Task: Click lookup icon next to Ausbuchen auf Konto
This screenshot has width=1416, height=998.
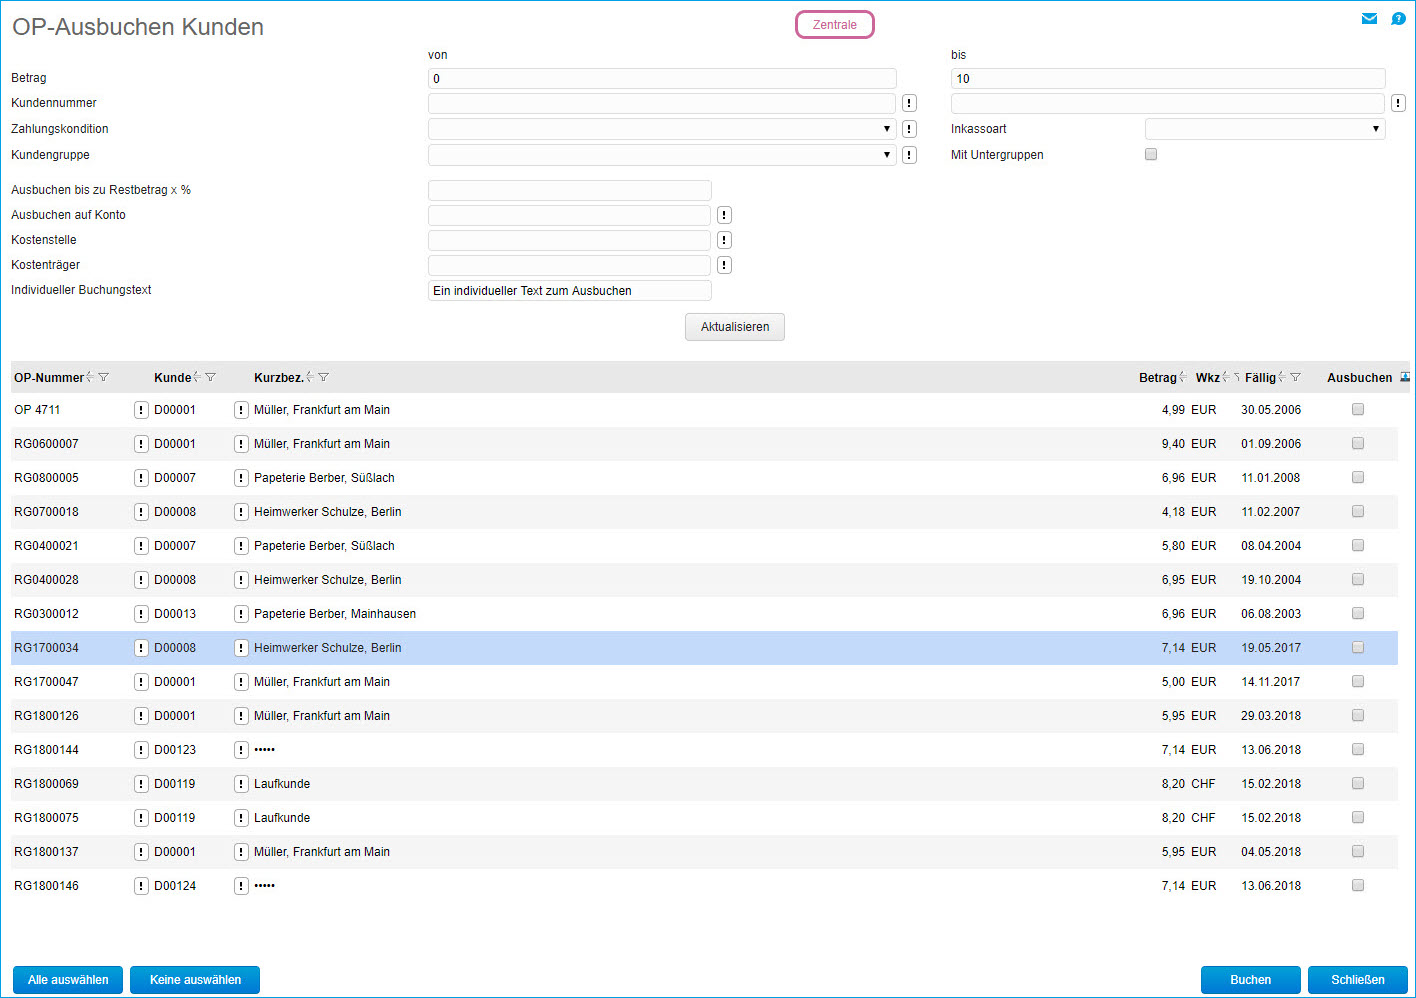Action: click(x=724, y=215)
